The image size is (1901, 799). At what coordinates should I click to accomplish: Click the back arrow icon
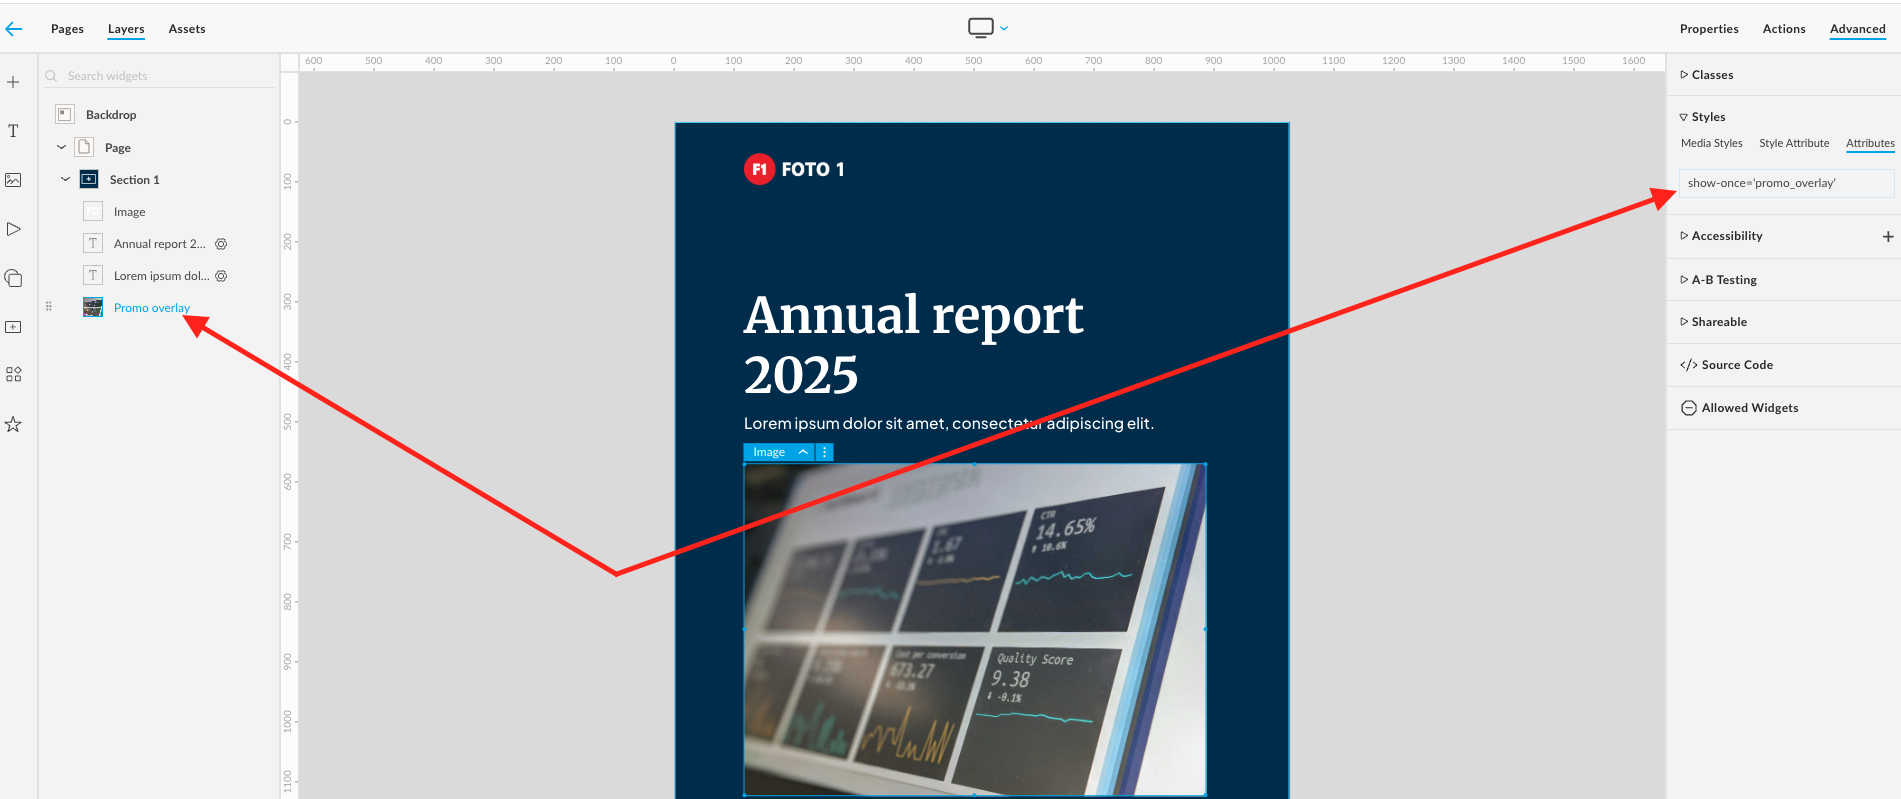tap(14, 29)
